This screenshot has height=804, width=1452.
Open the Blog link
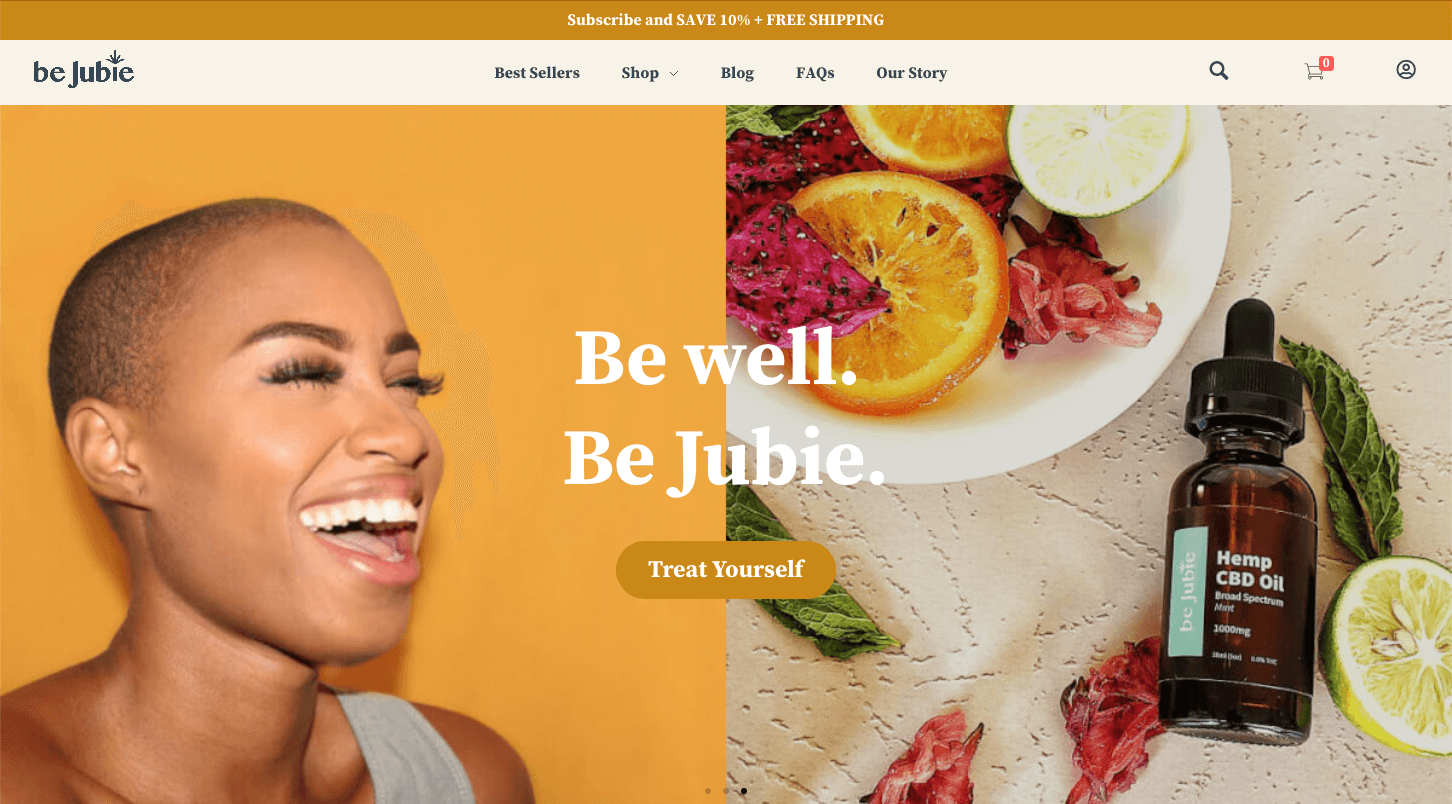coord(737,73)
